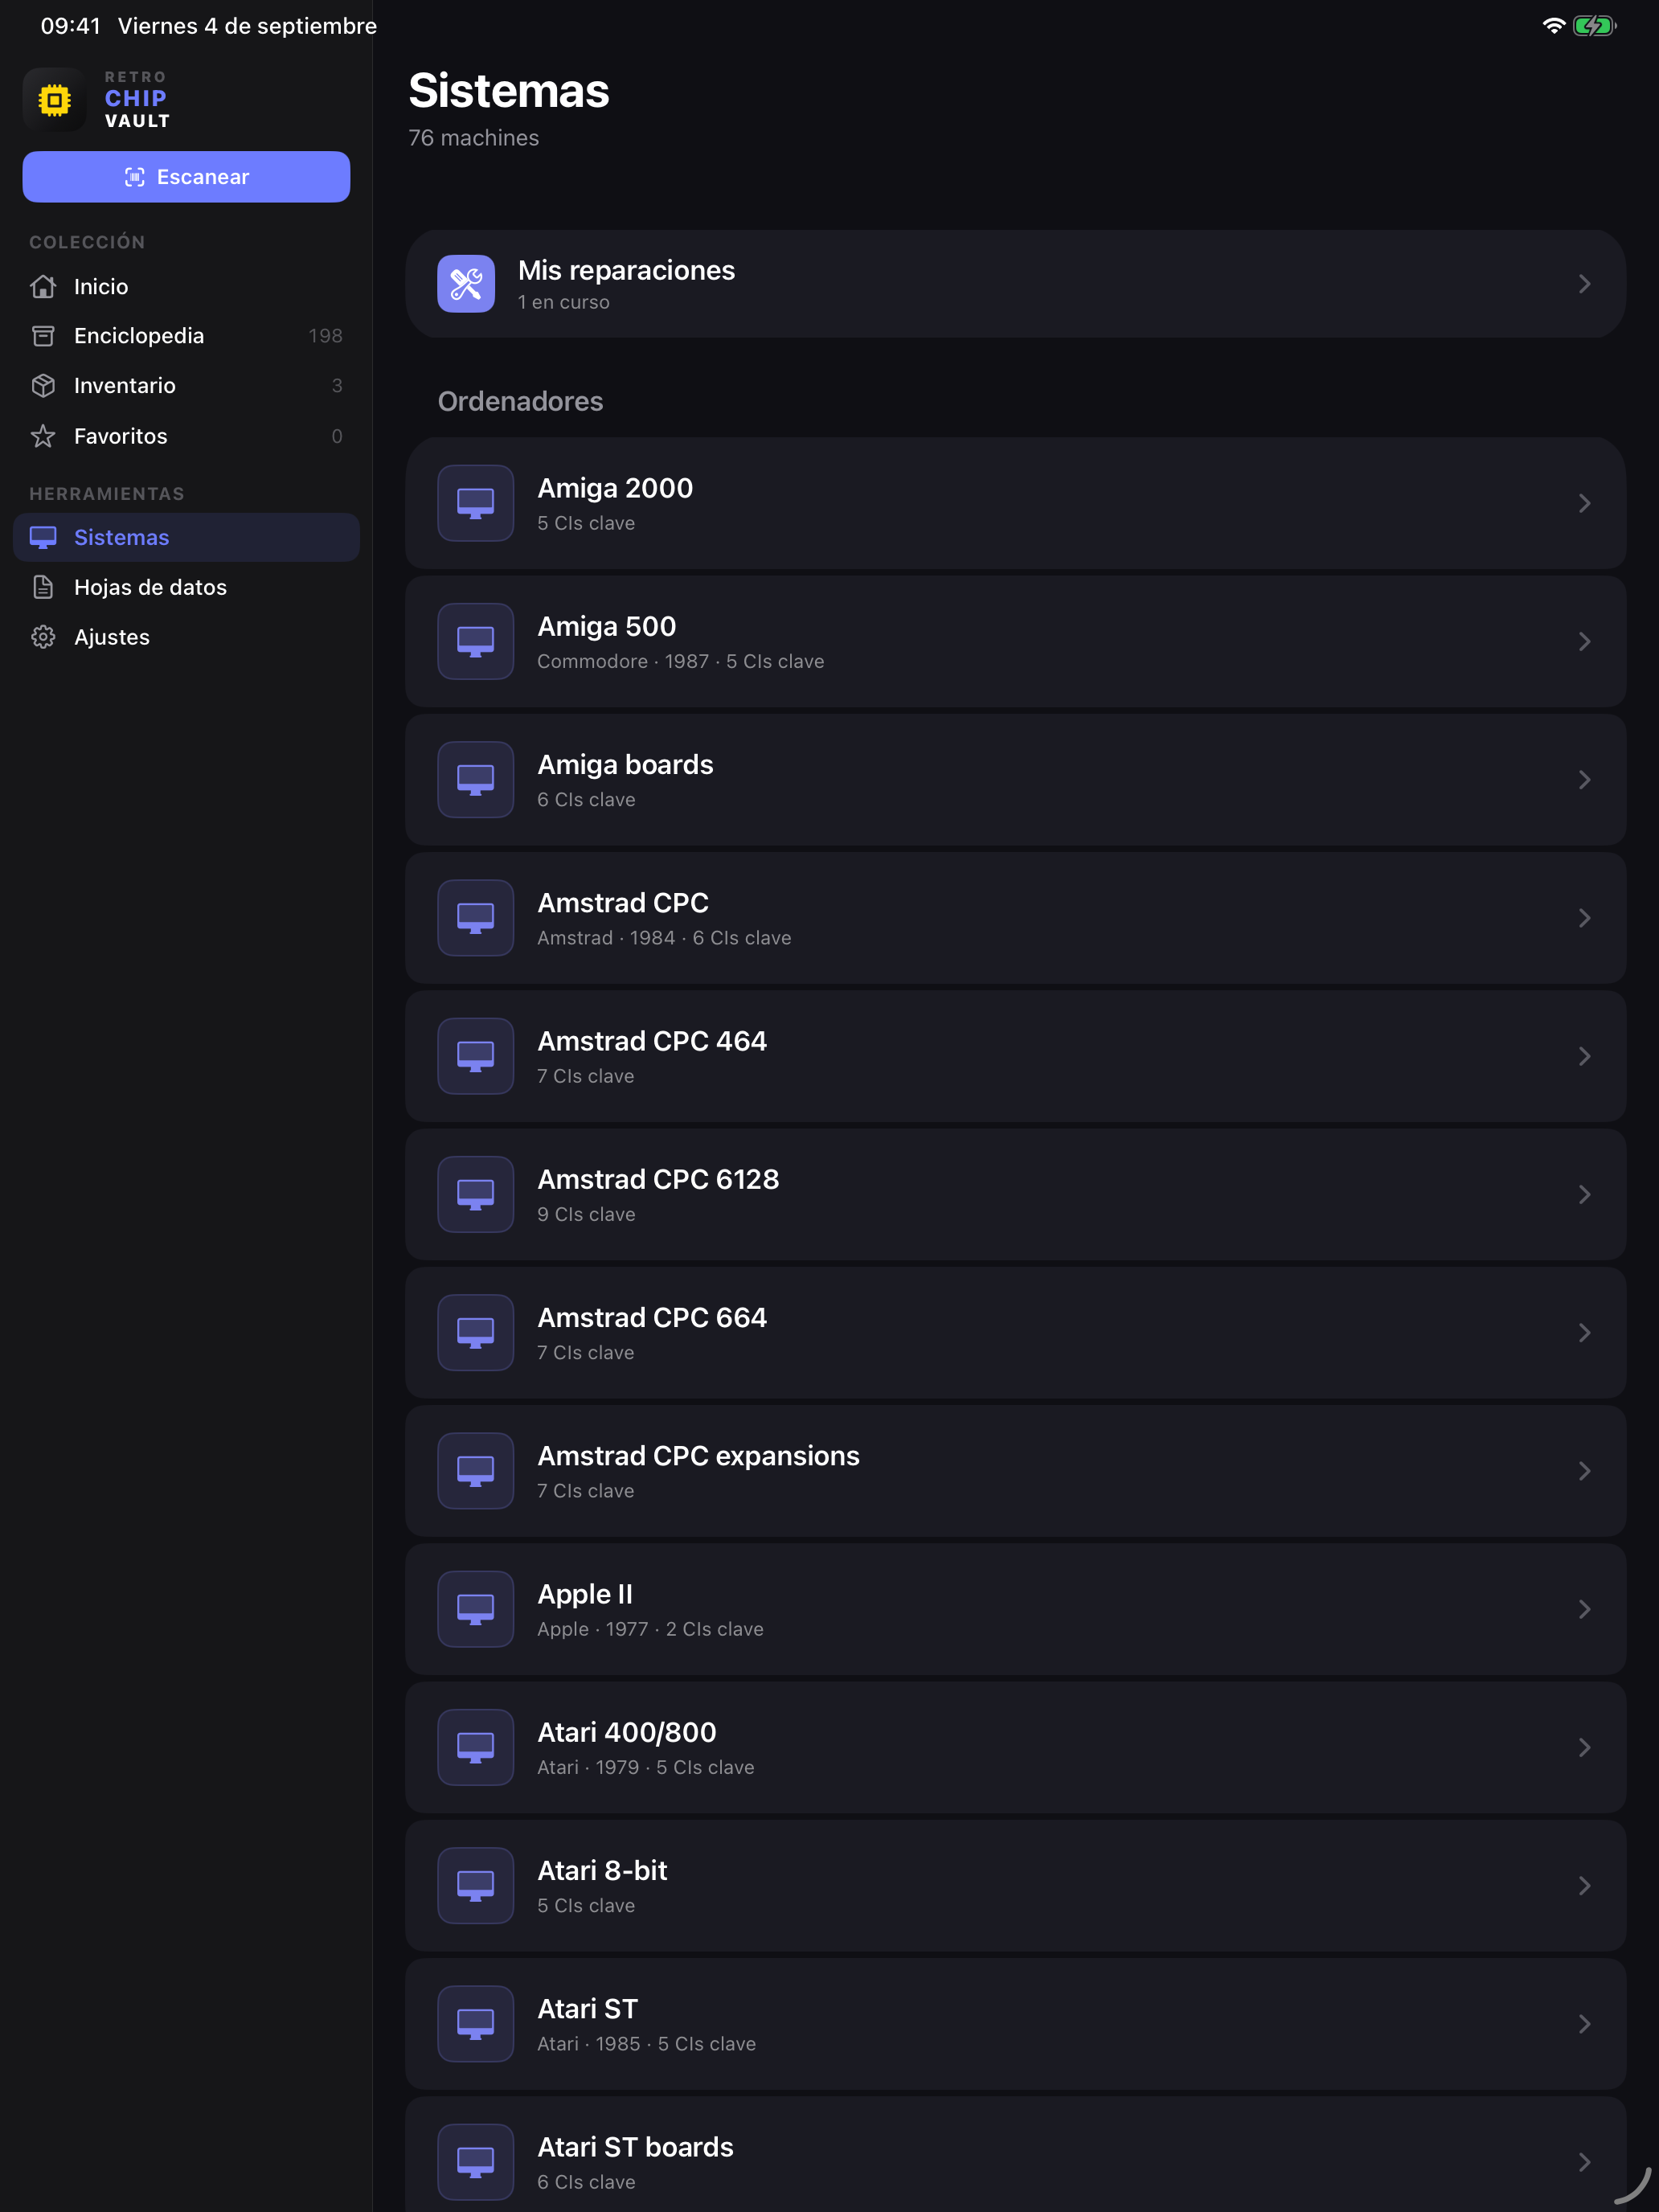Click the Inventario cube icon

coord(43,386)
